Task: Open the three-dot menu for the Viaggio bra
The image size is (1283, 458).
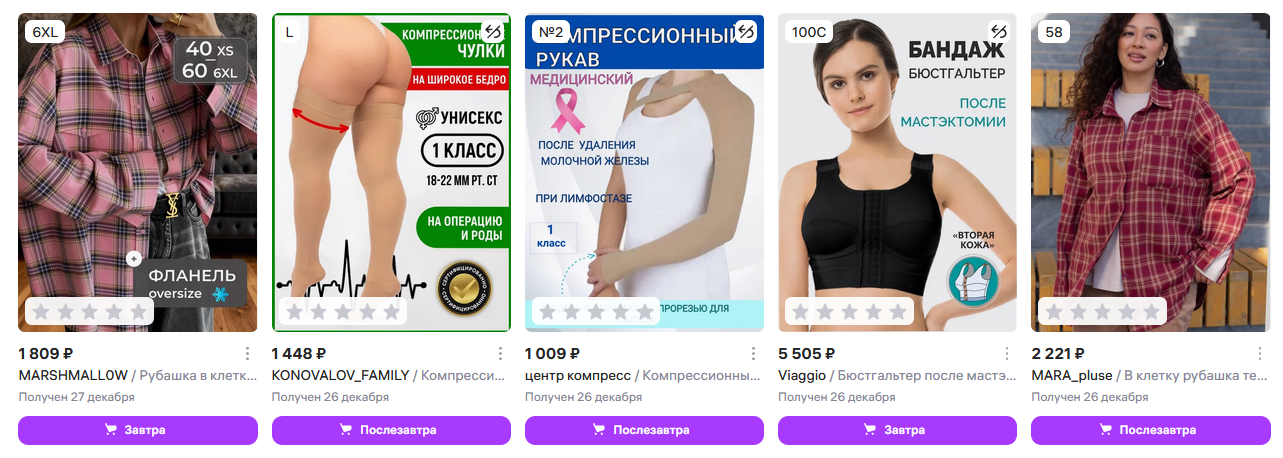Action: (1006, 354)
